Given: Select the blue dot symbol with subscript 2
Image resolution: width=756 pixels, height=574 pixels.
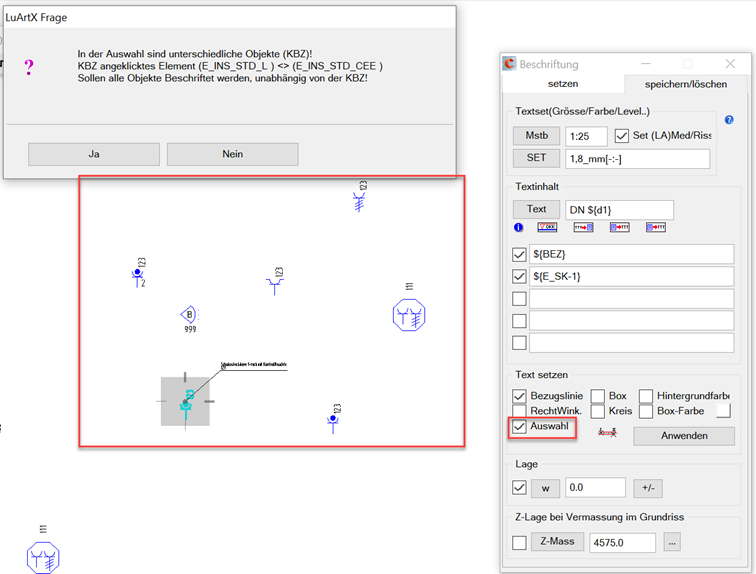Looking at the screenshot, I should coord(138,277).
